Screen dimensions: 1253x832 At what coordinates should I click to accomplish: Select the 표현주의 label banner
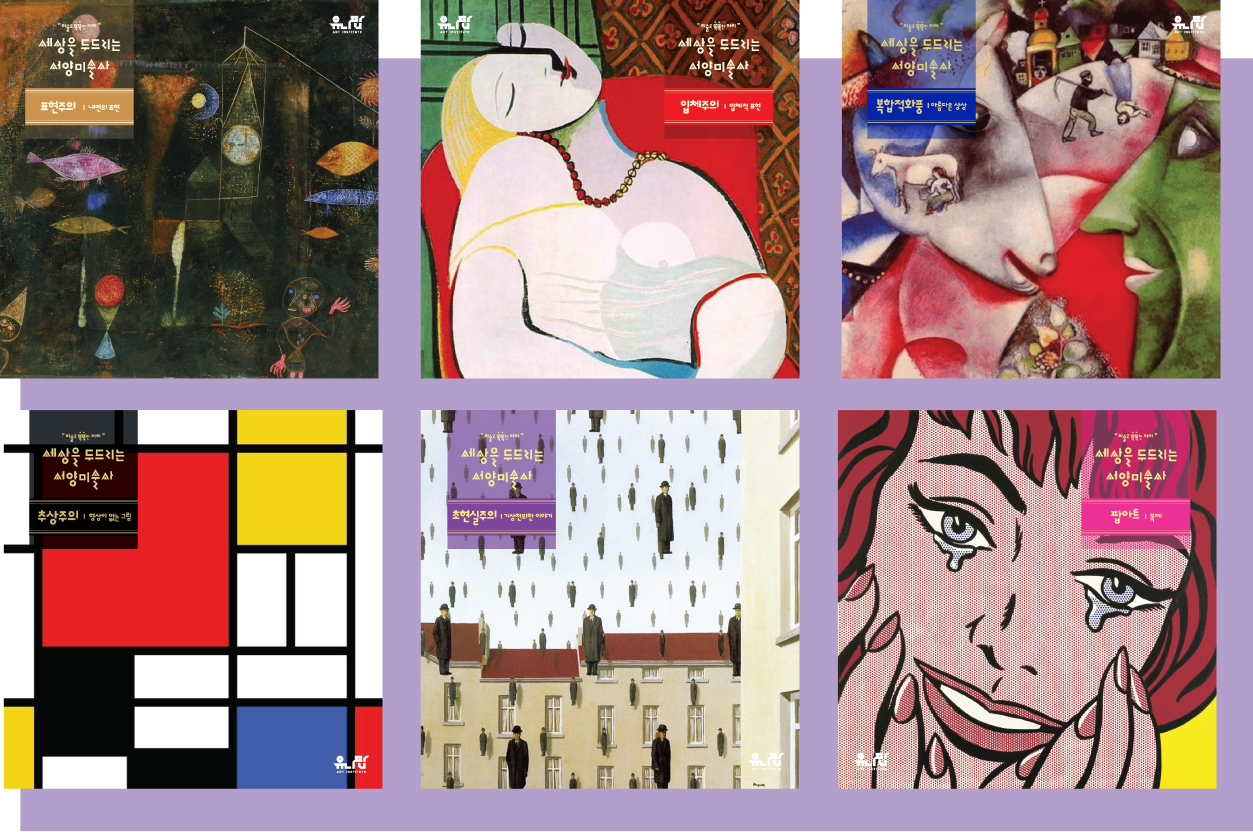click(79, 108)
